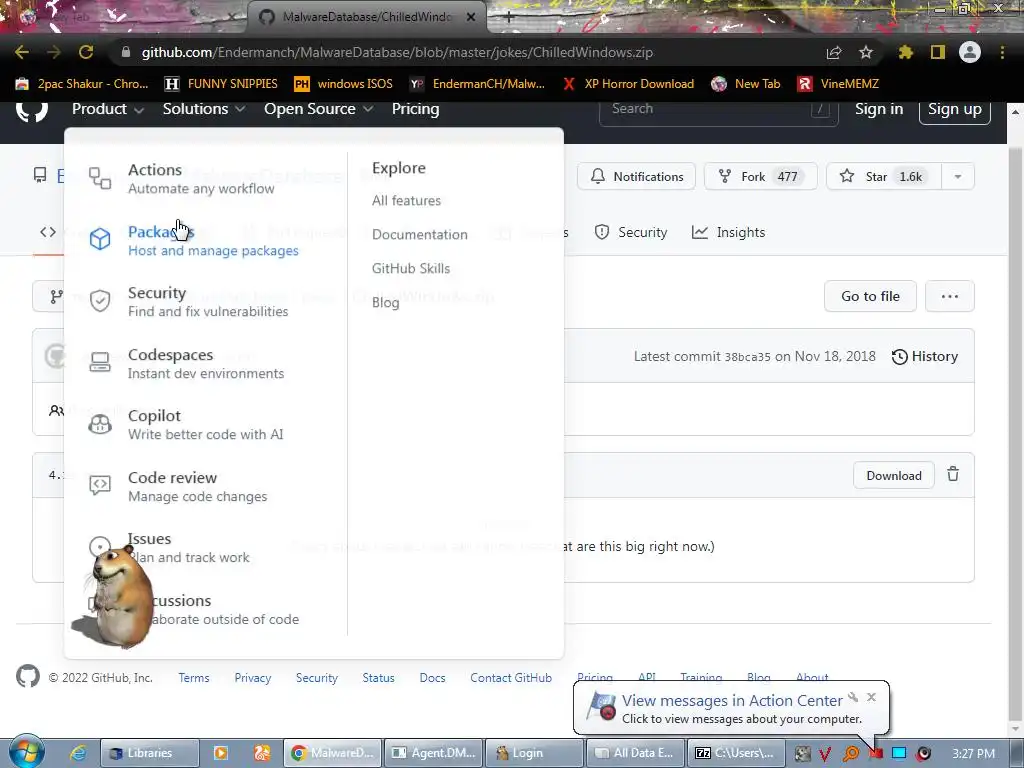This screenshot has width=1024, height=768.
Task: Bookmark this page with the star icon
Action: (x=866, y=52)
